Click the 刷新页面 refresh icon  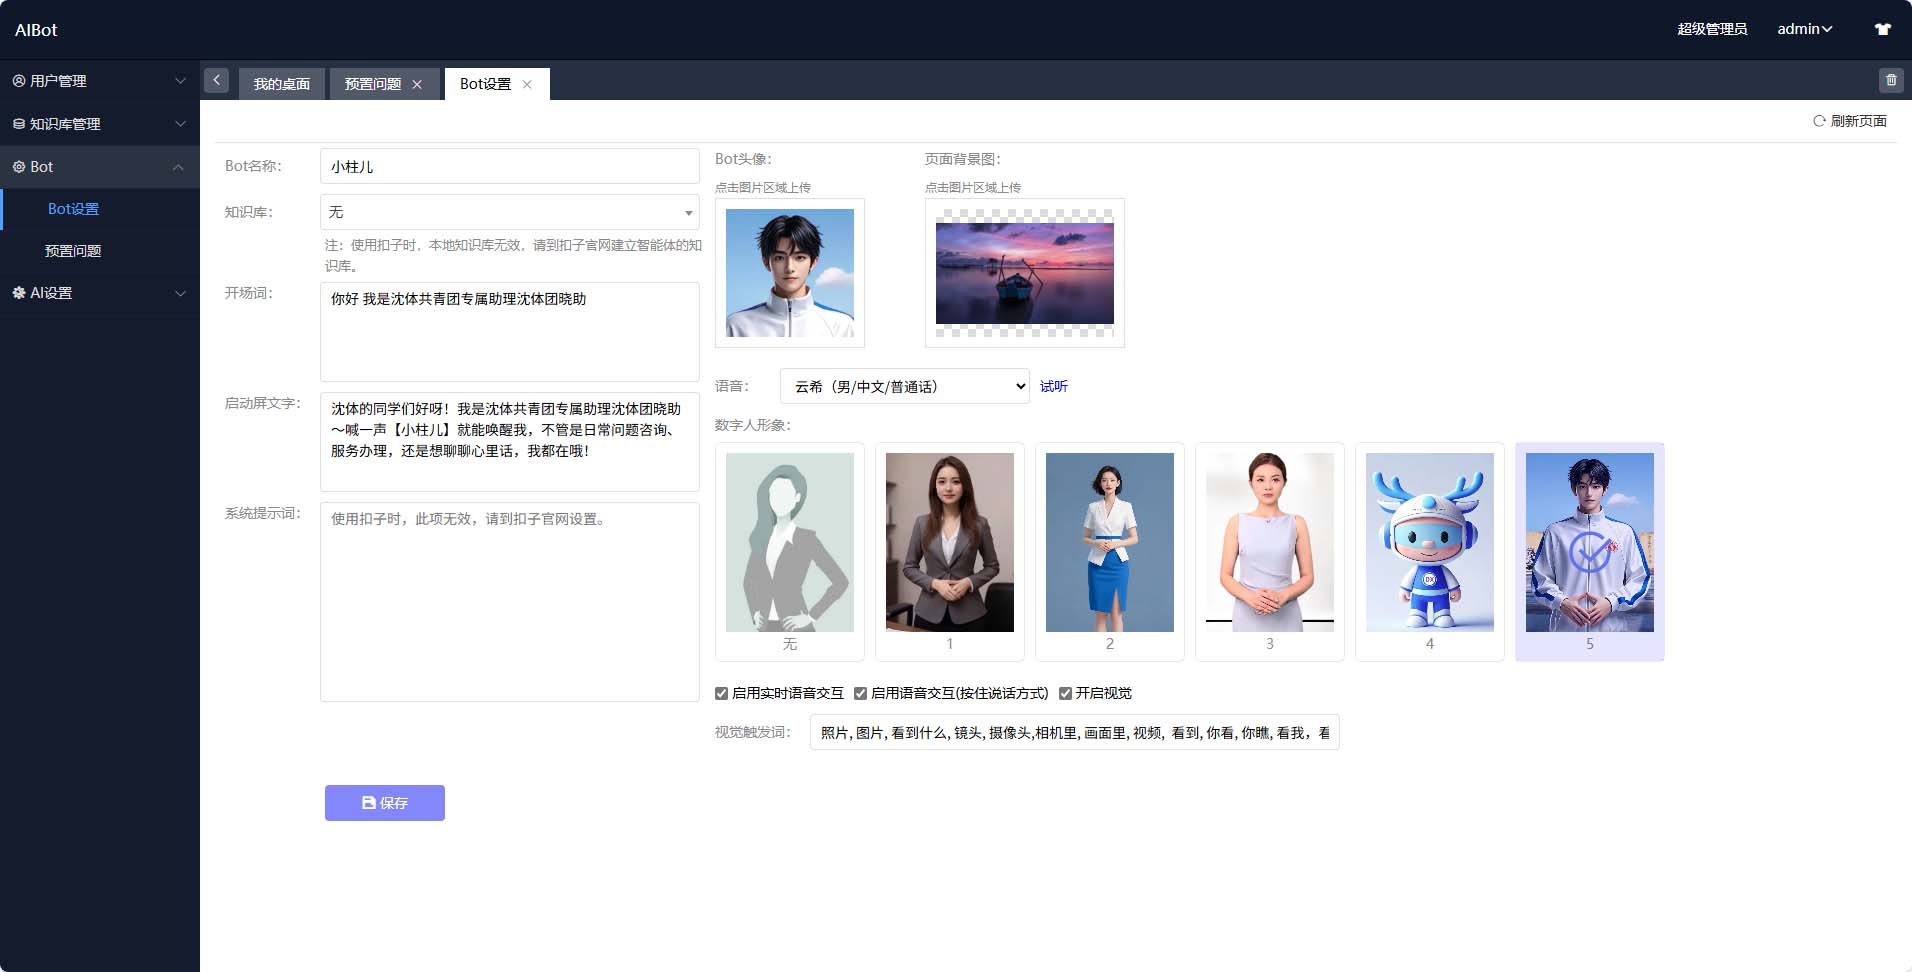point(1819,121)
